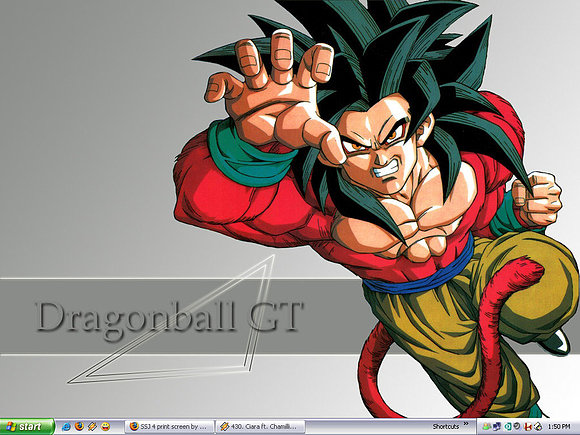This screenshot has width=580, height=435.
Task: Expand the Shortcuts toolbar chevron
Action: [466, 424]
